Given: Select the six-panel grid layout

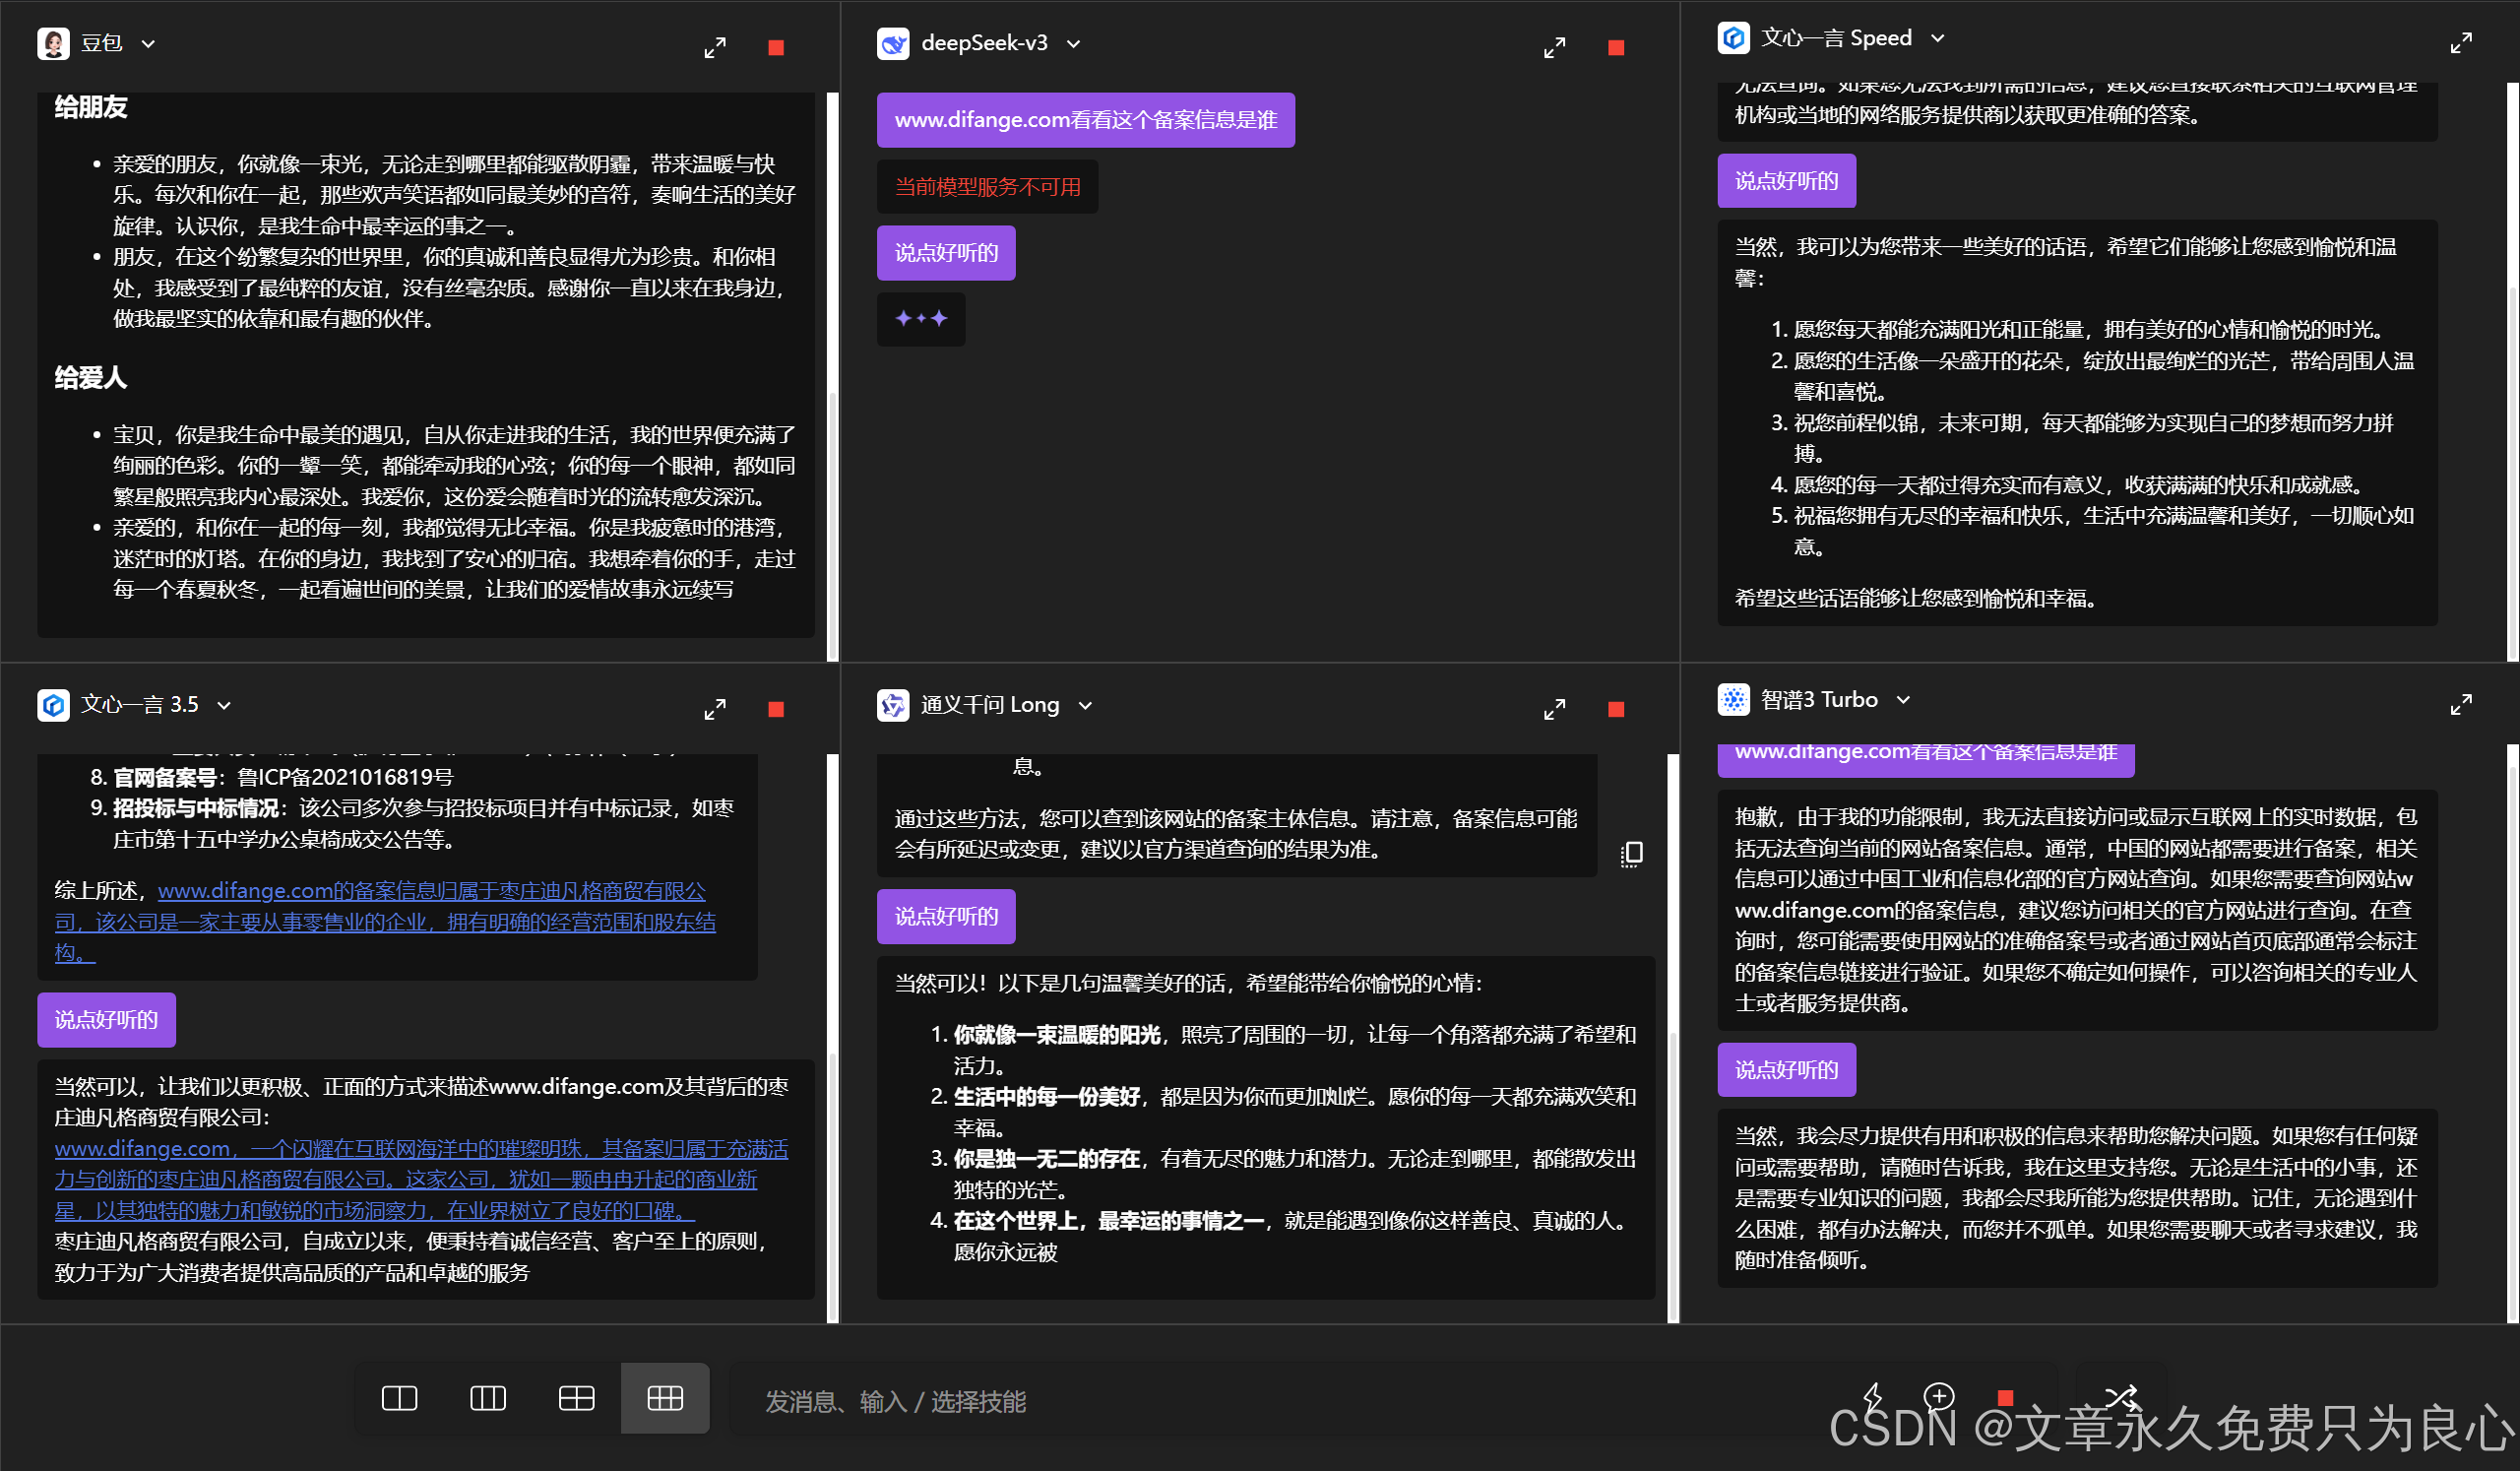Looking at the screenshot, I should (x=665, y=1398).
